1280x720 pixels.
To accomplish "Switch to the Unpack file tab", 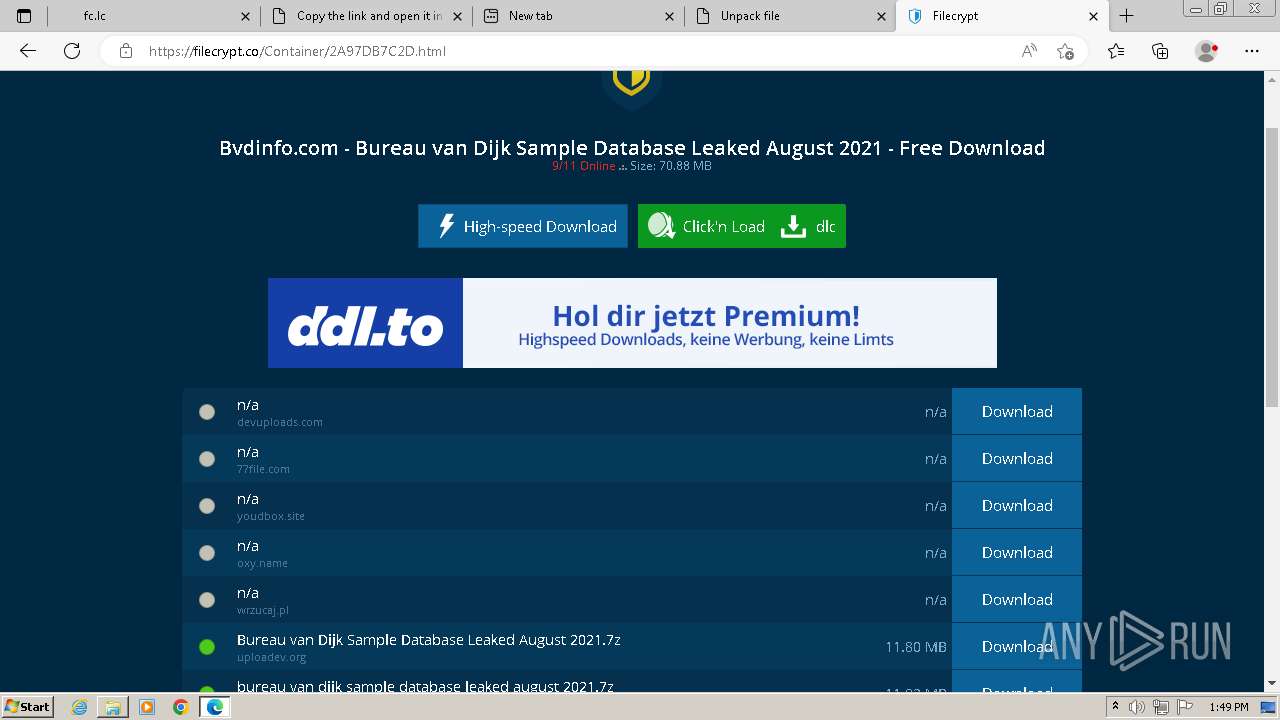I will click(x=790, y=16).
